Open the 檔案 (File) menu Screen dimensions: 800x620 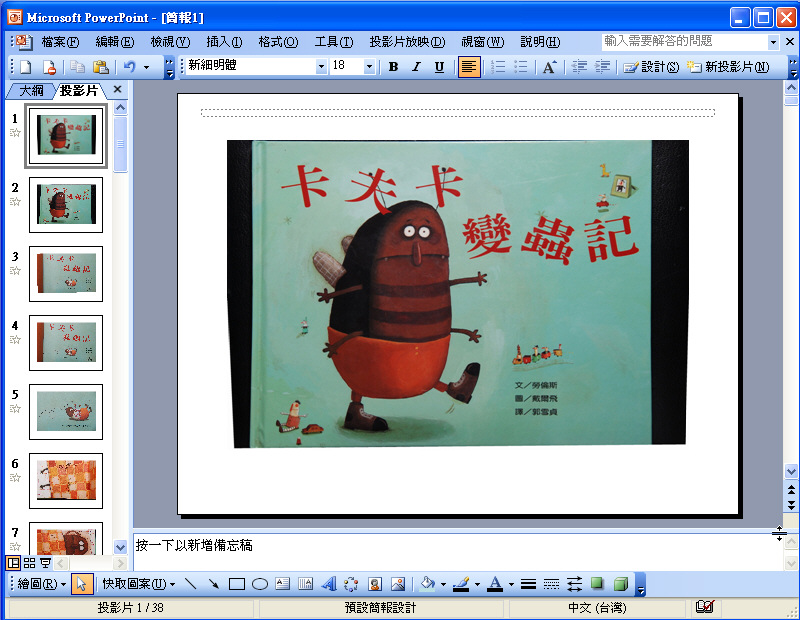(x=60, y=42)
